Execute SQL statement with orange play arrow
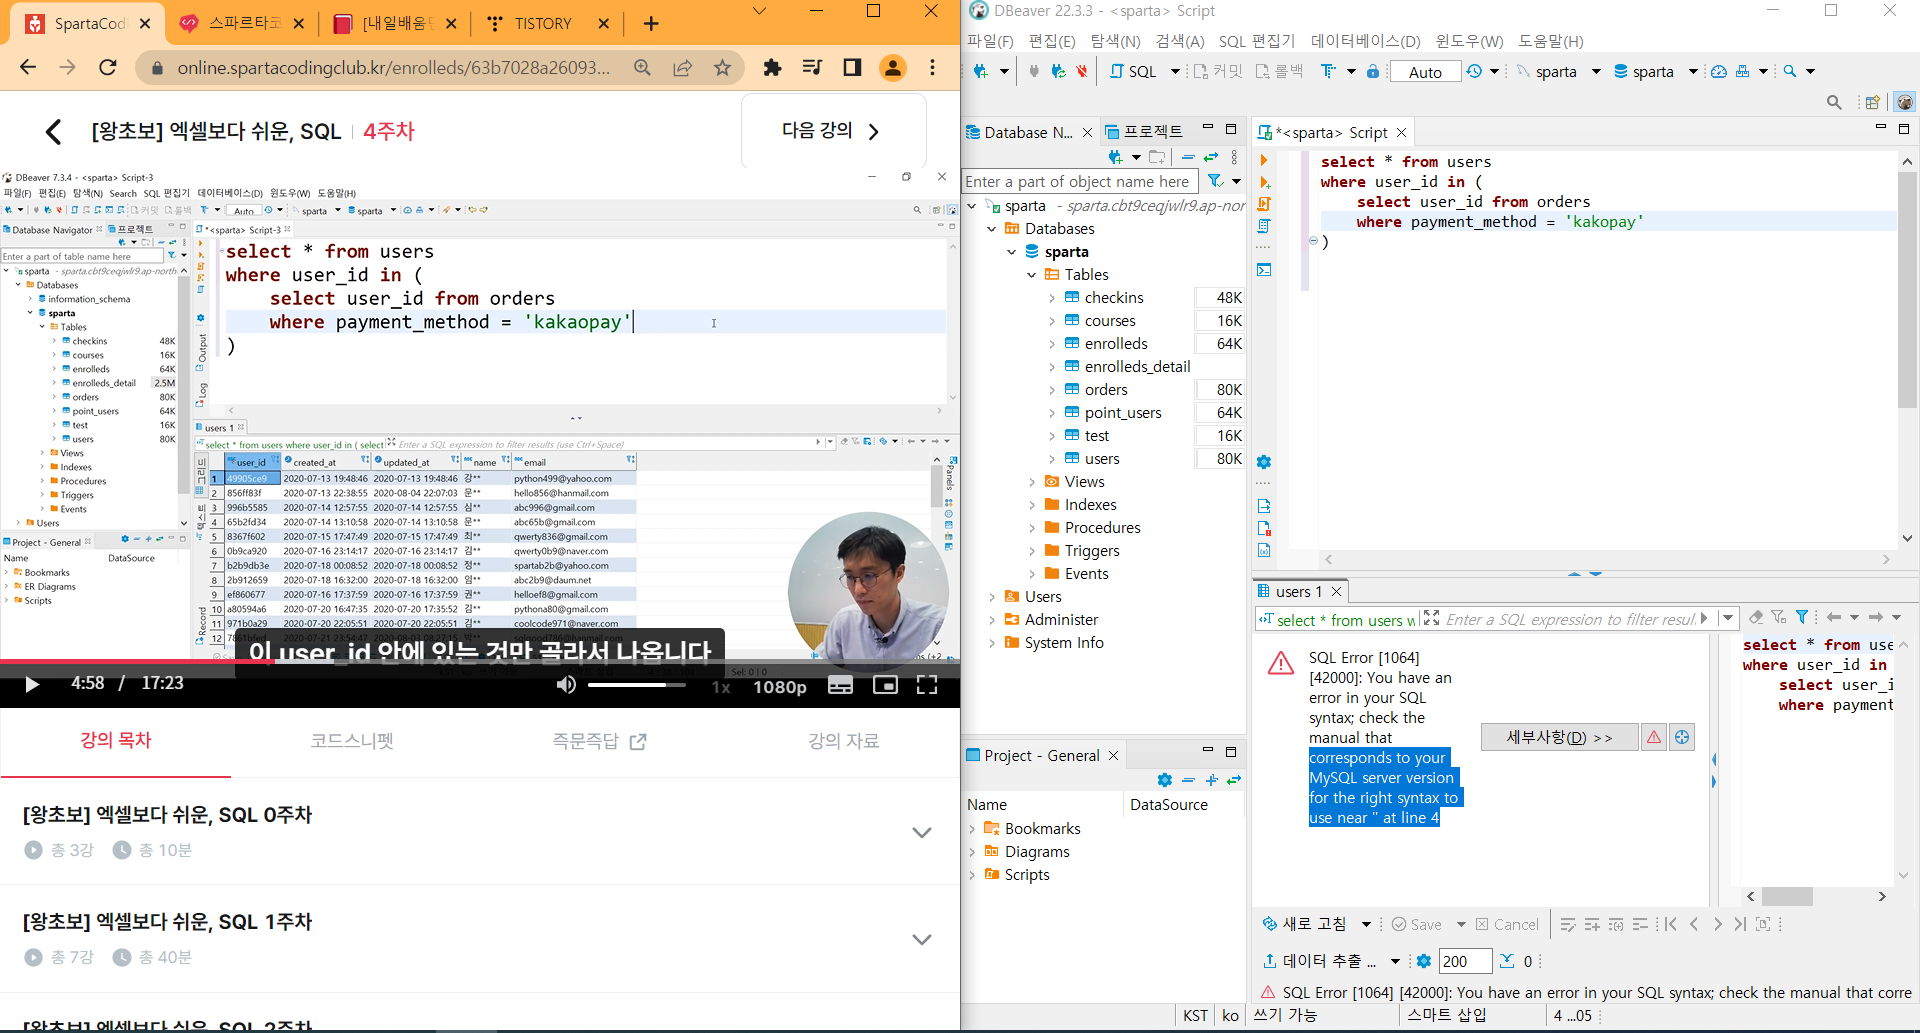This screenshot has height=1033, width=1920. [1264, 160]
